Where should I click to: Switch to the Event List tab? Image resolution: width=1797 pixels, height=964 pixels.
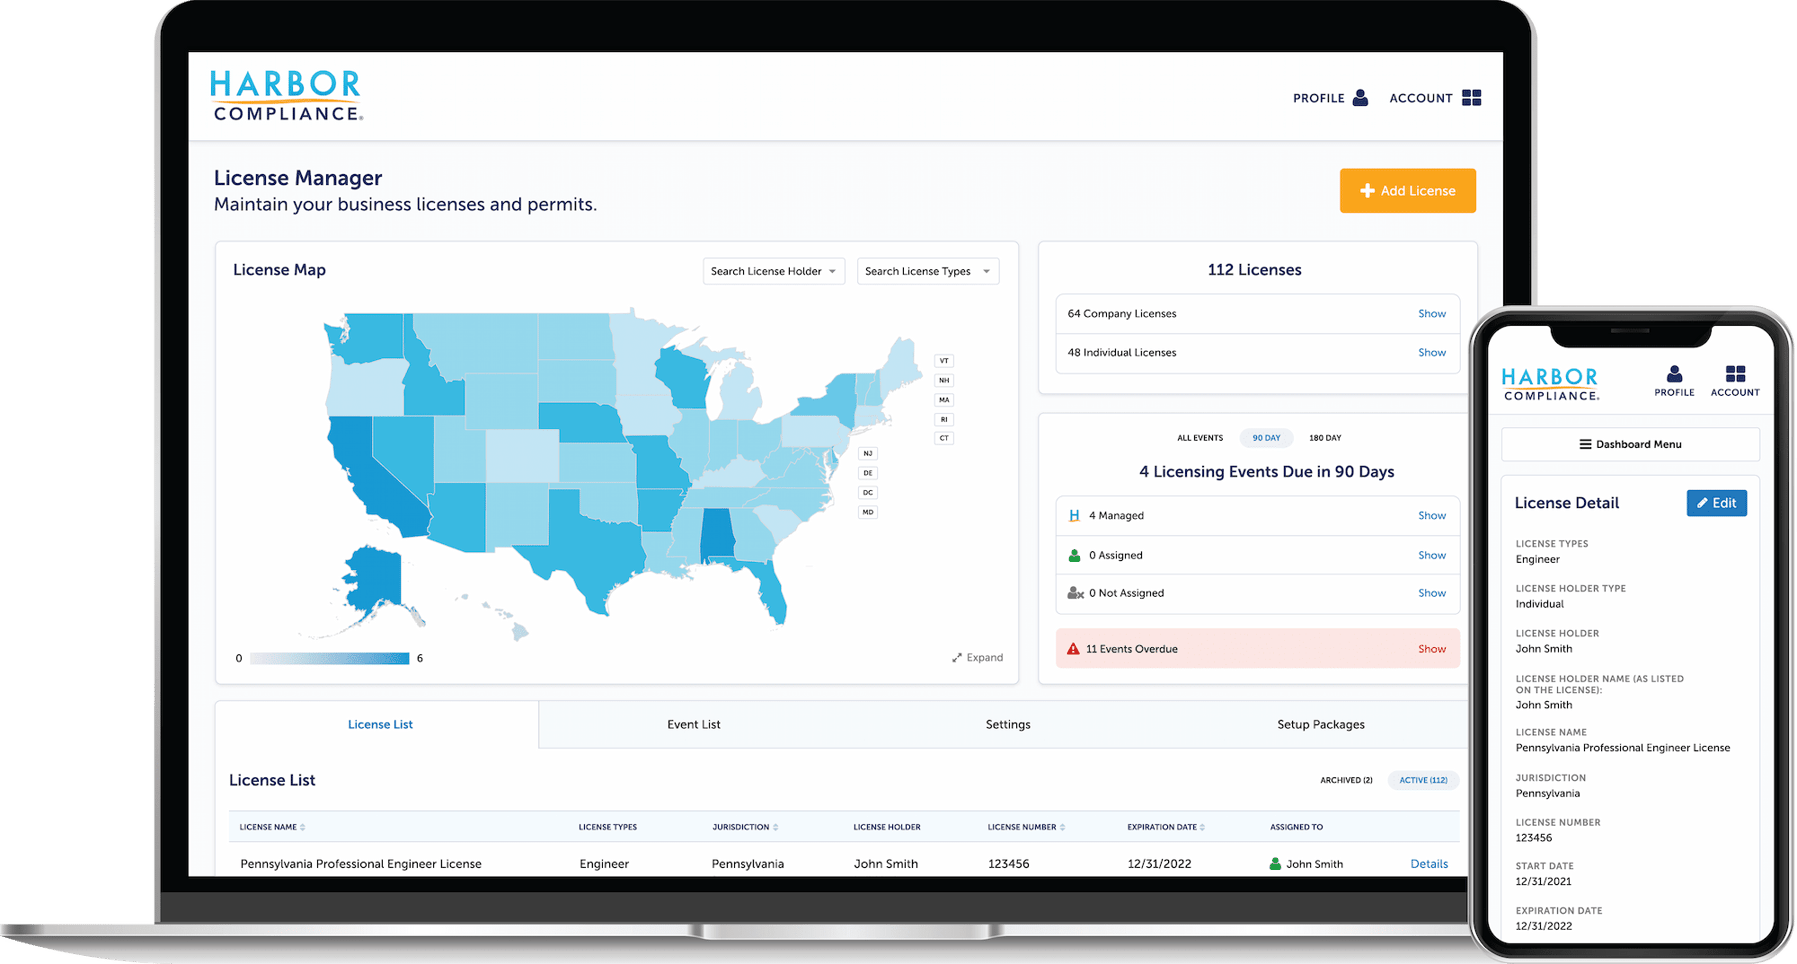[x=693, y=723]
